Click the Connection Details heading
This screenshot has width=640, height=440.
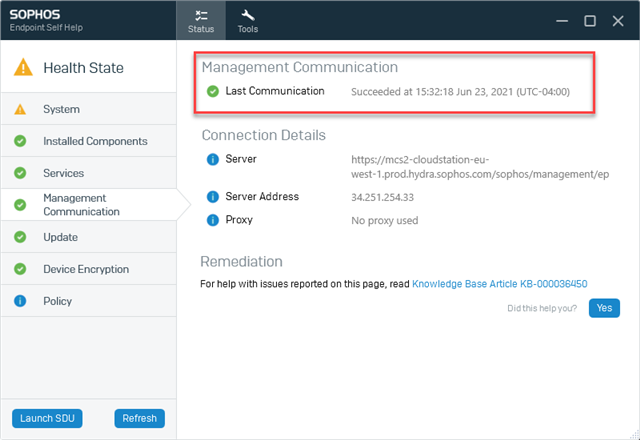click(x=264, y=135)
